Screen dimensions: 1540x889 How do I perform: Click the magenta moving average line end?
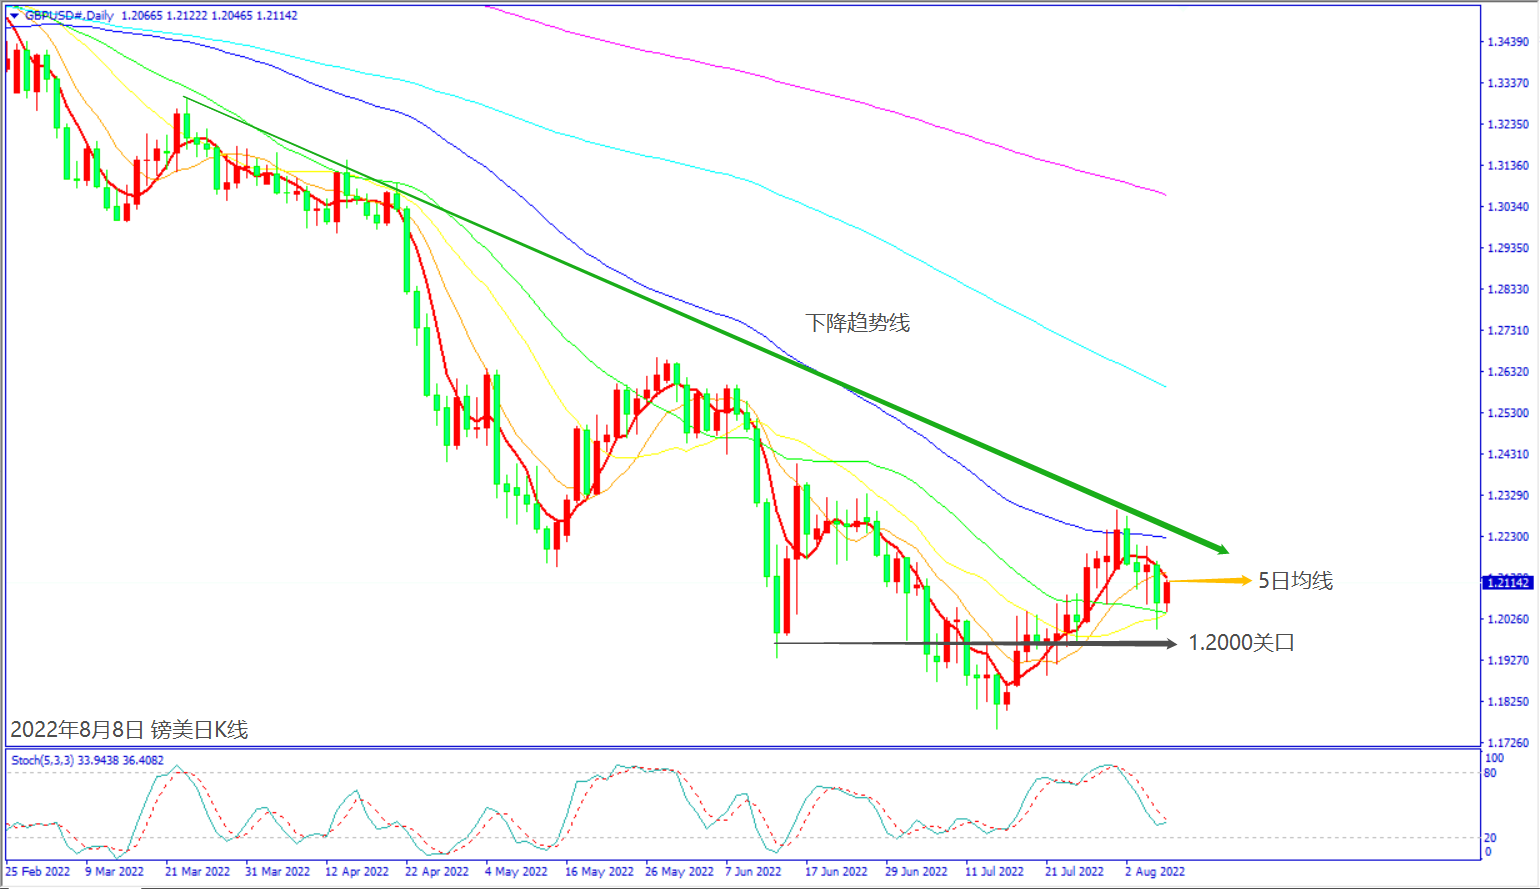pos(1165,194)
